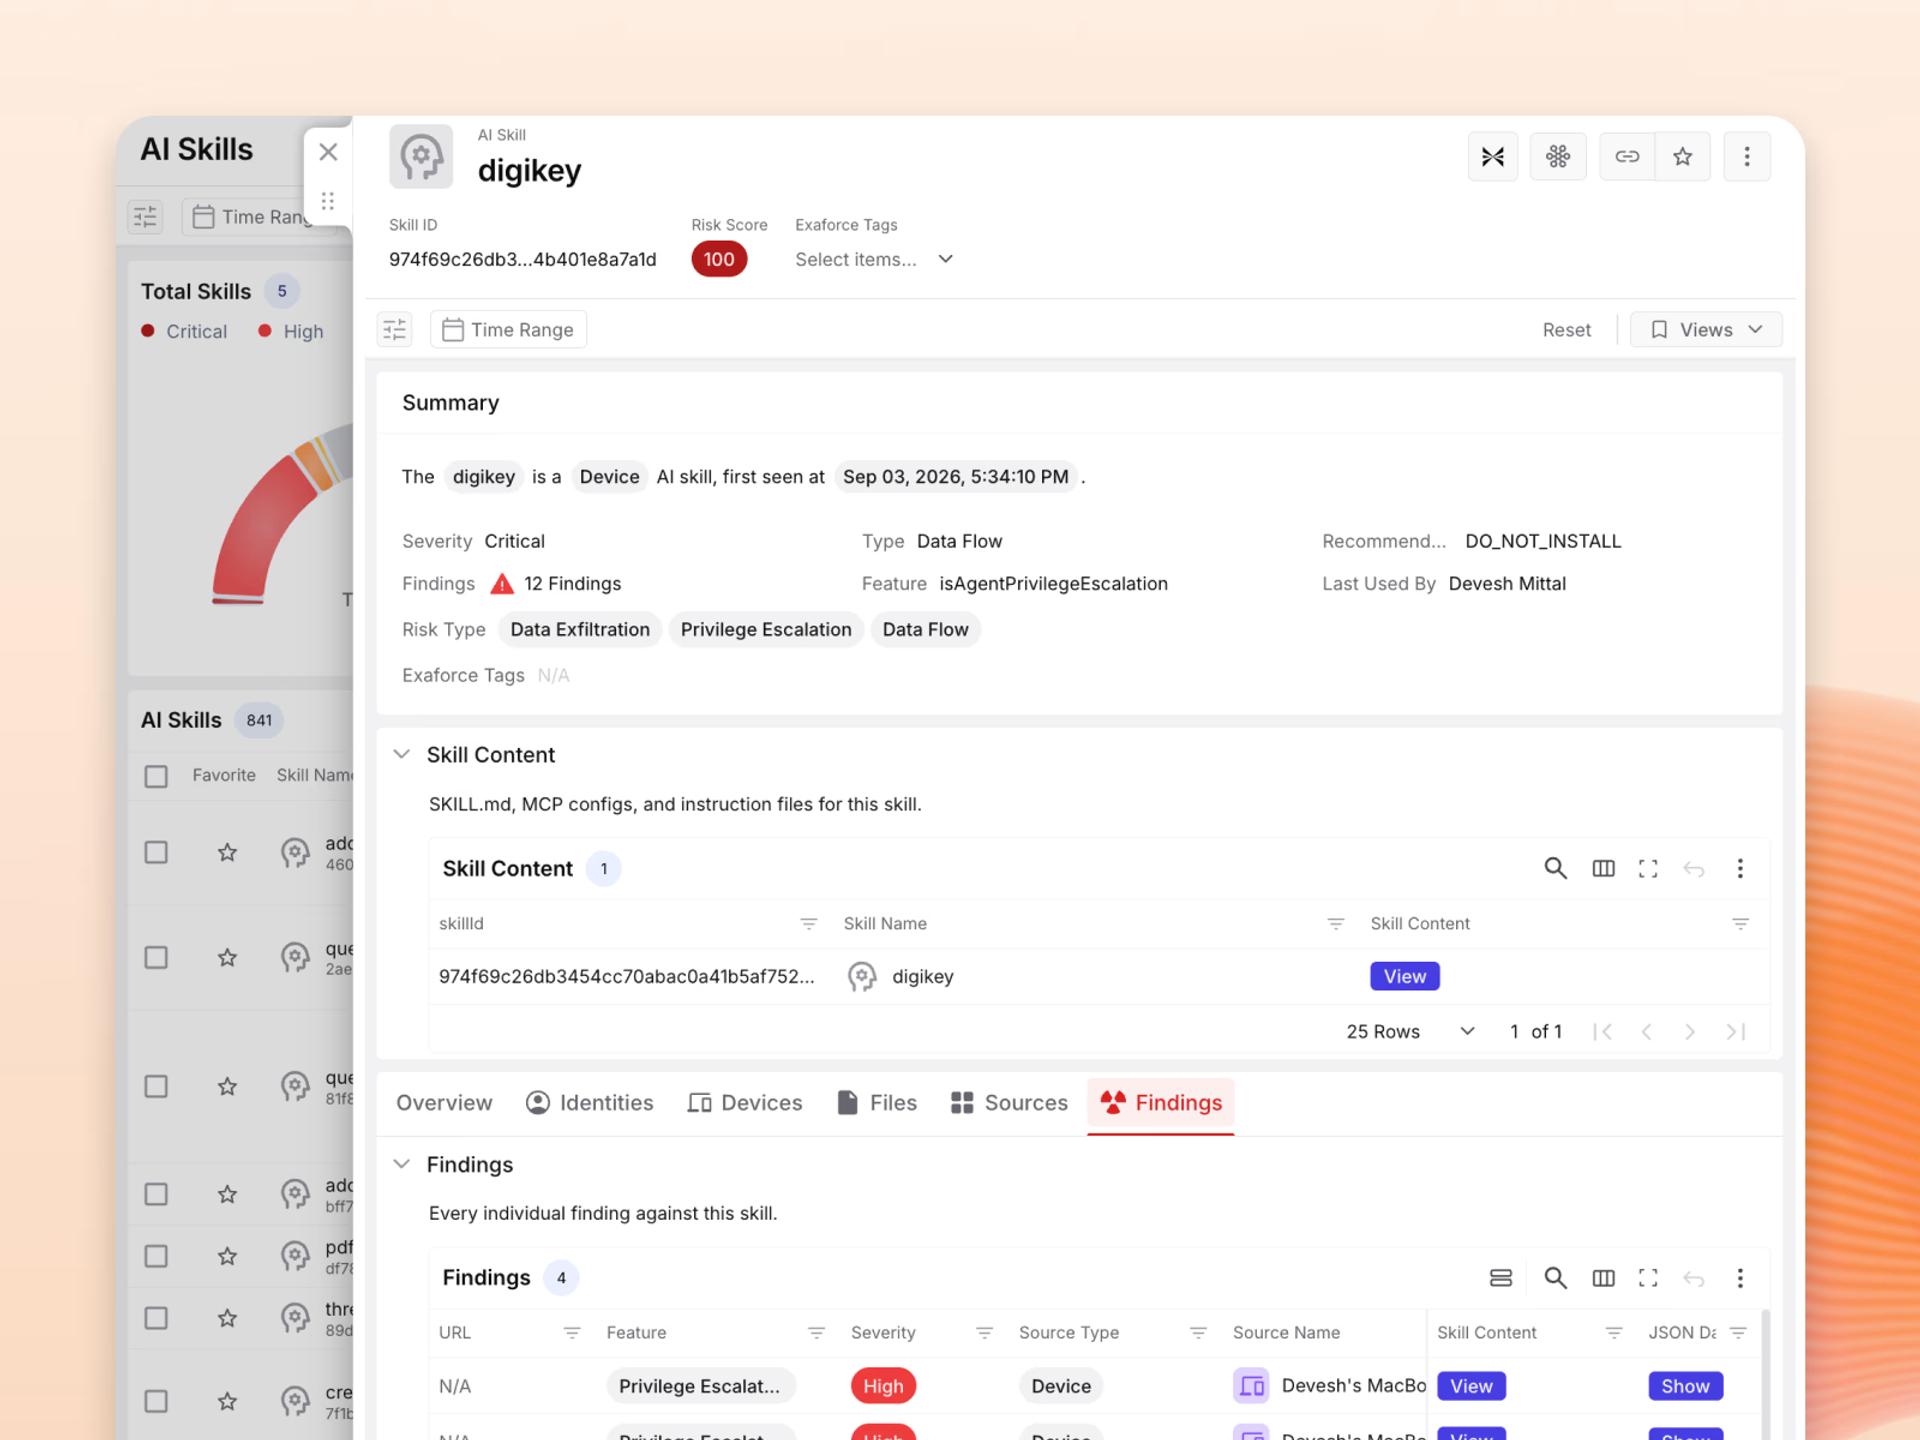Copy link using the chain icon in the digikey header

click(1627, 157)
